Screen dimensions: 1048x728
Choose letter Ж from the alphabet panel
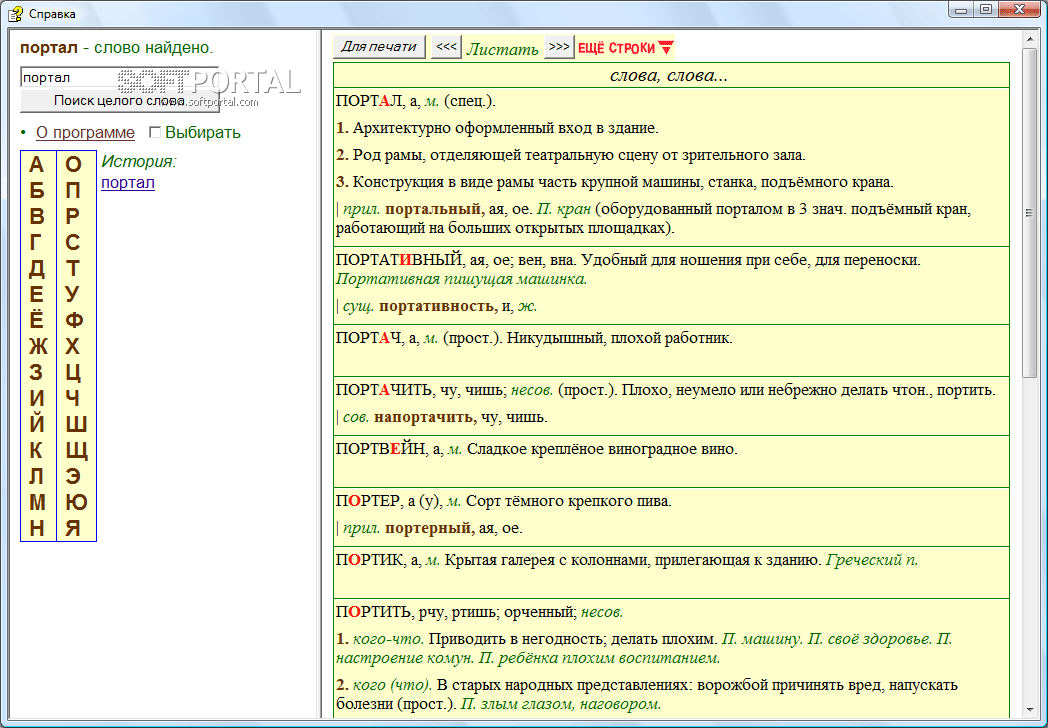click(37, 347)
